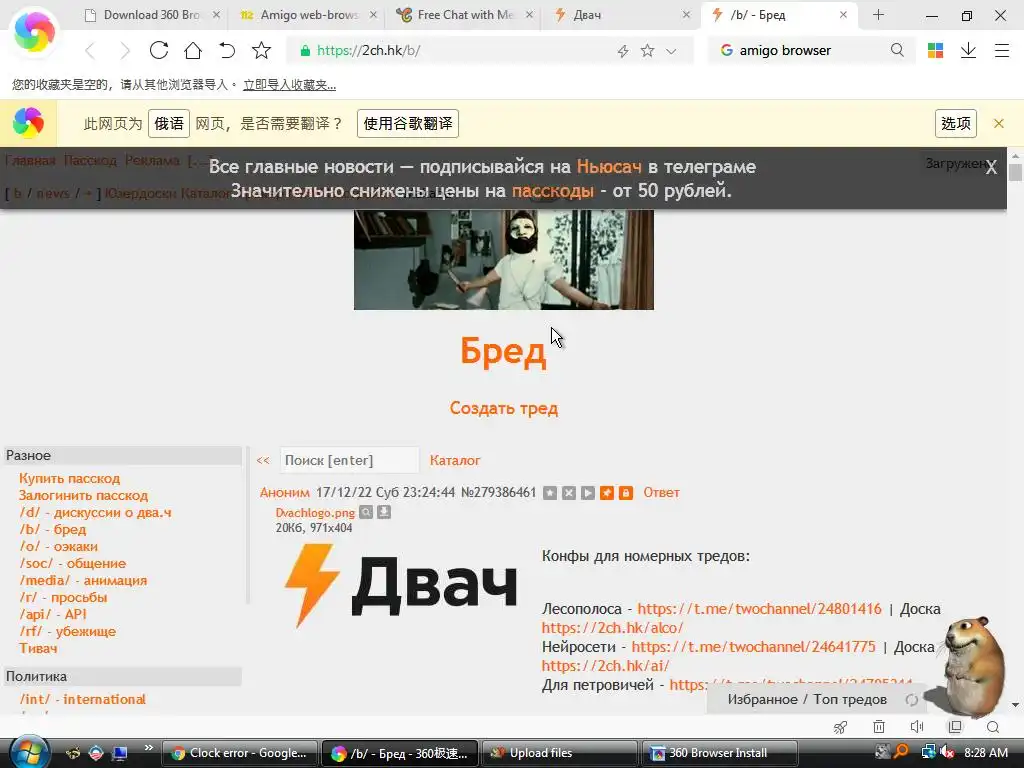Click the trash cleanup status bar icon

click(879, 727)
